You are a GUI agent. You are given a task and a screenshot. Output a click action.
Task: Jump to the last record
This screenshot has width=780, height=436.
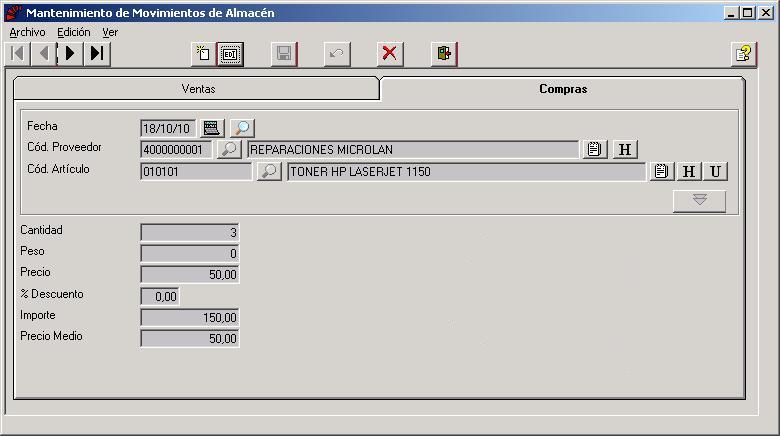(97, 53)
